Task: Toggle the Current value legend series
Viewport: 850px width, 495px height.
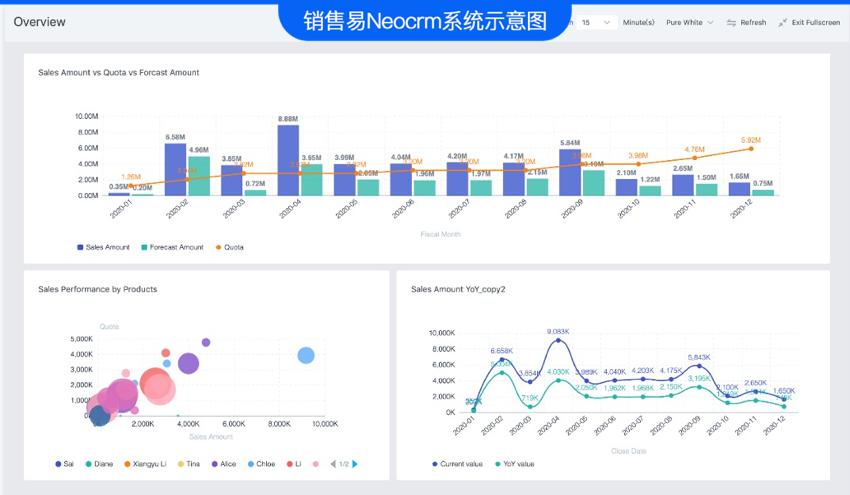Action: 457,464
